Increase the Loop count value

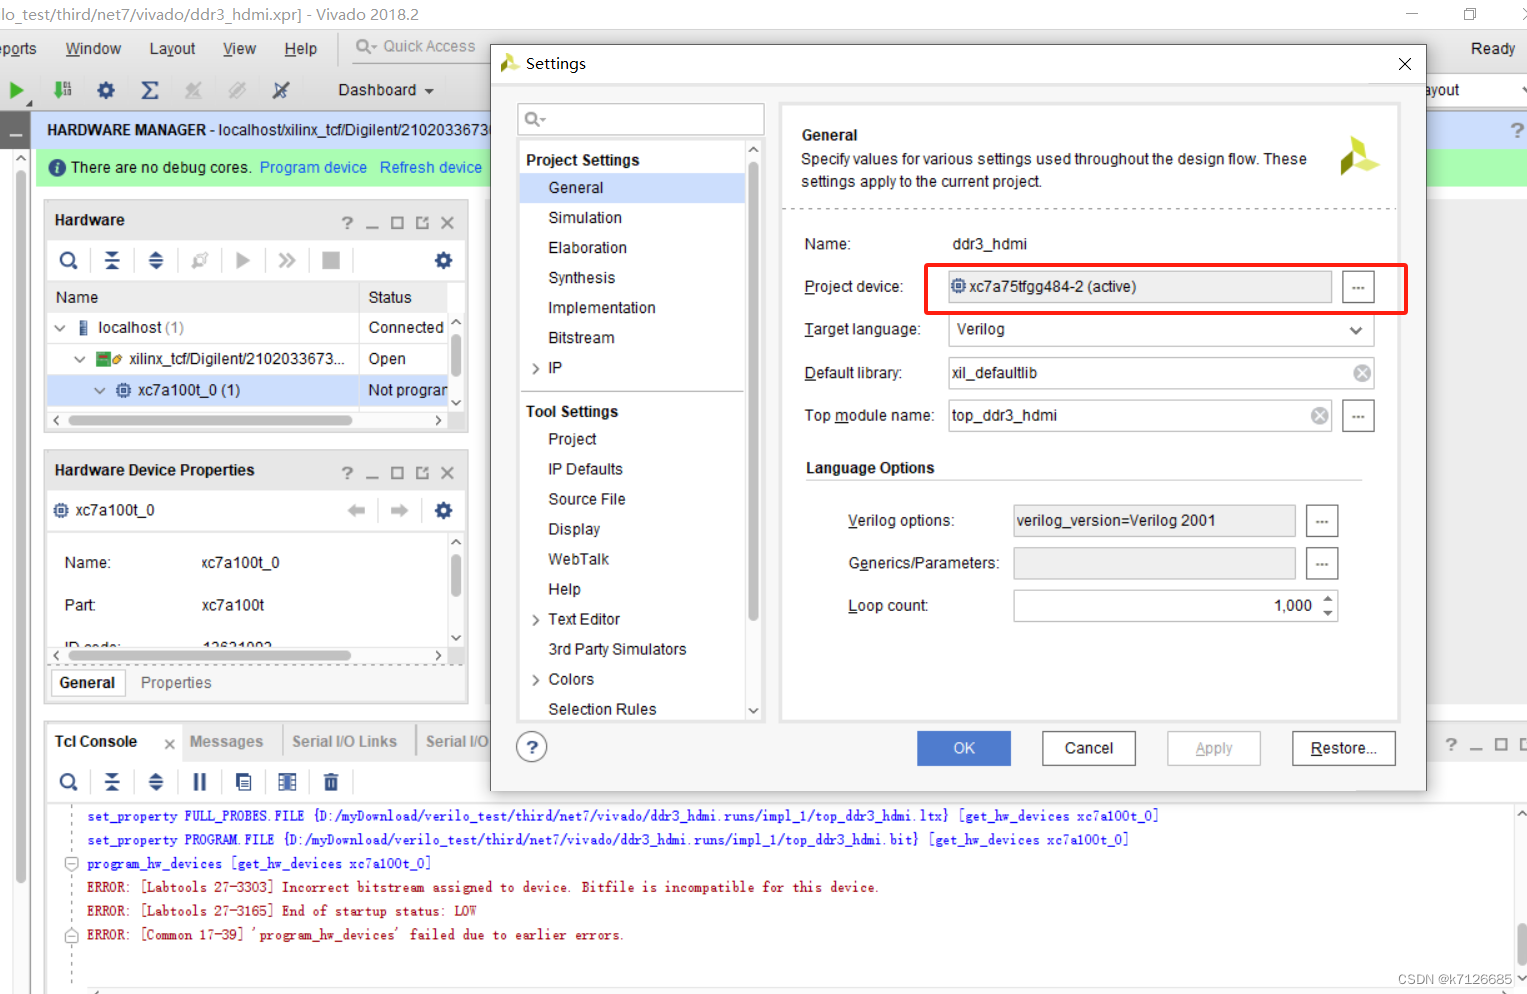[1328, 599]
